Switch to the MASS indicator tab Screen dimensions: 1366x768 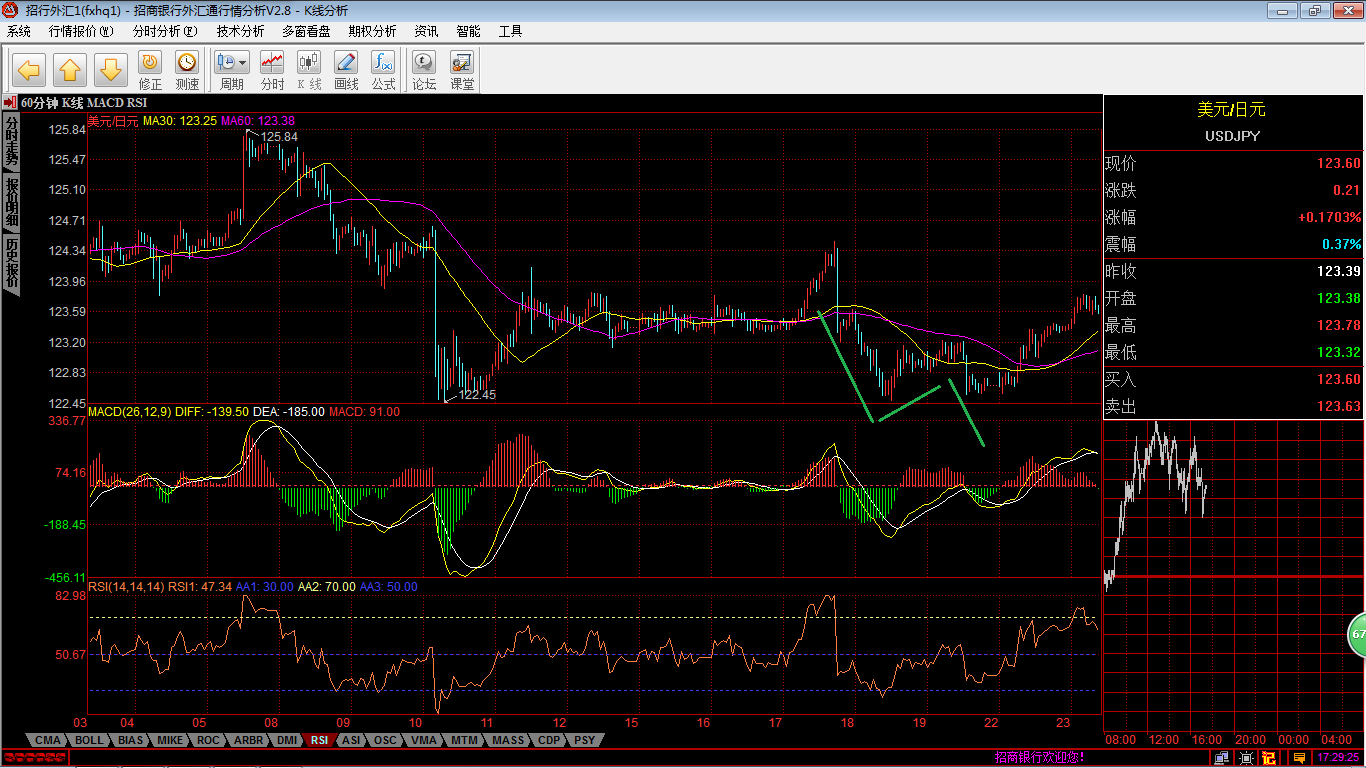point(508,741)
